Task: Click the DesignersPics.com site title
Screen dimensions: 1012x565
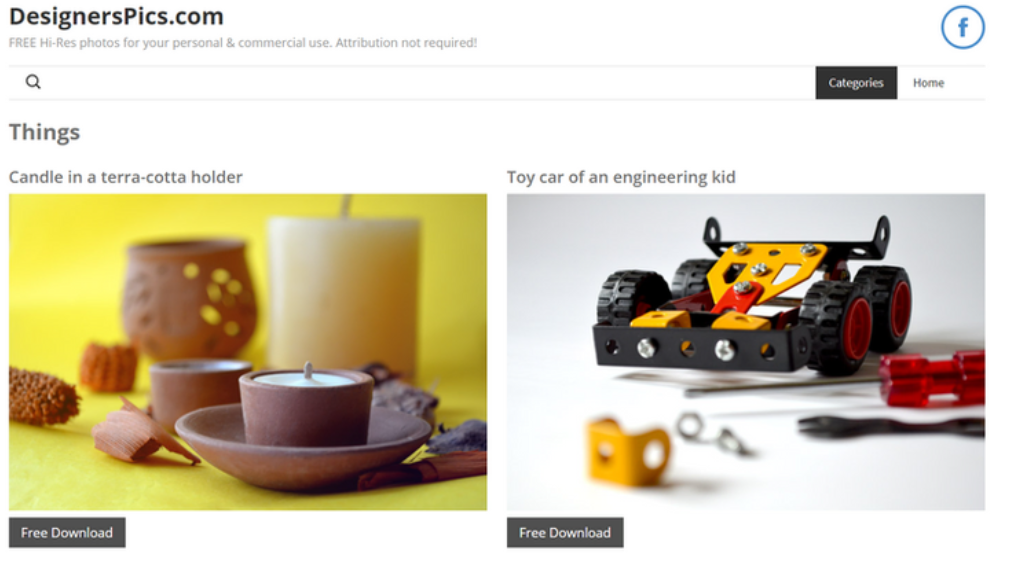Action: 116,16
